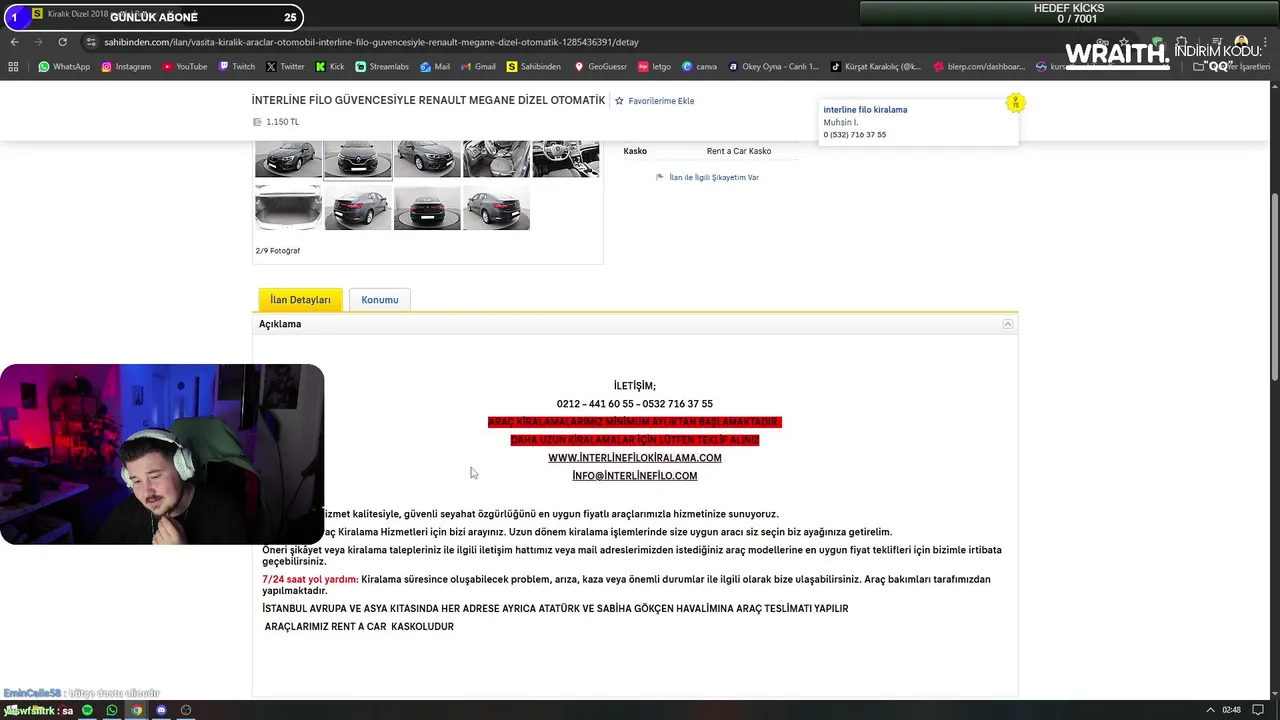1280x720 pixels.
Task: Open OBS Studio from the taskbar
Action: point(185,710)
